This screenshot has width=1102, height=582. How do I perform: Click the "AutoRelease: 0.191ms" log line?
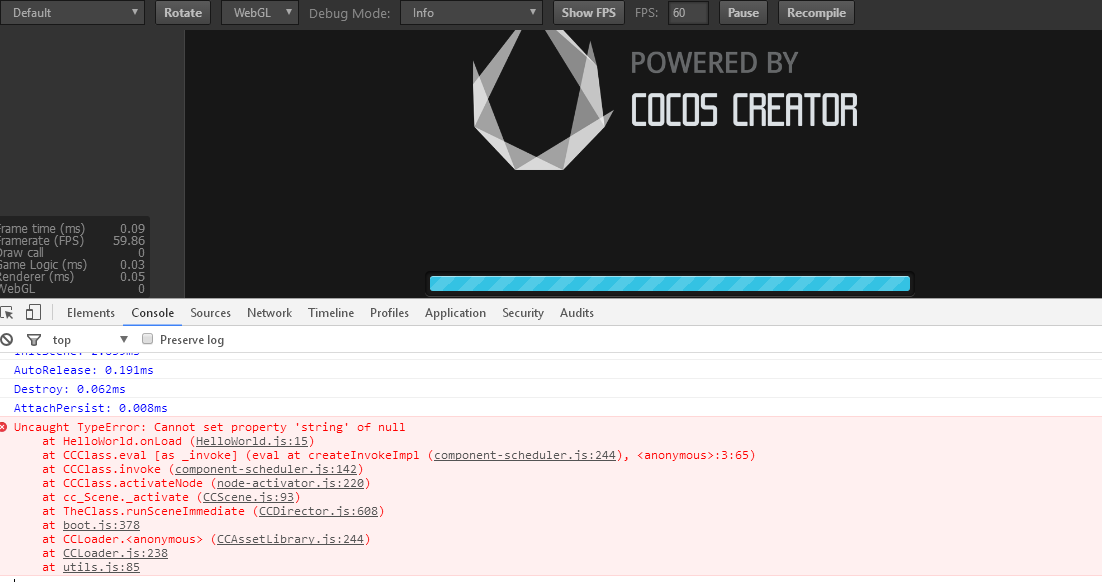pyautogui.click(x=84, y=370)
